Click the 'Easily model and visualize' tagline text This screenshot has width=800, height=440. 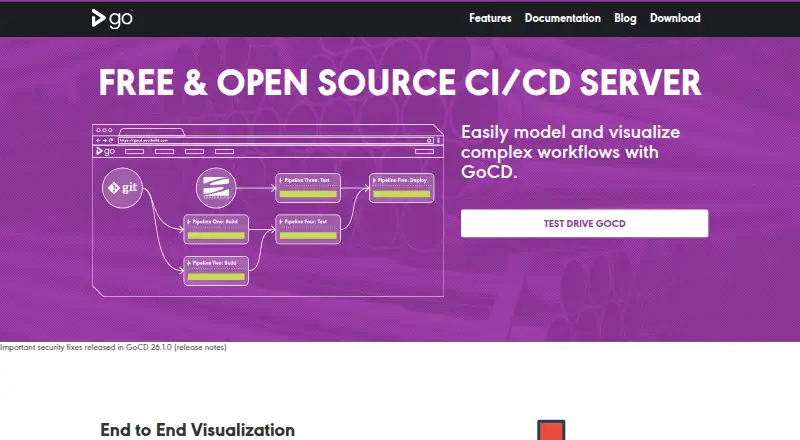[x=570, y=152]
